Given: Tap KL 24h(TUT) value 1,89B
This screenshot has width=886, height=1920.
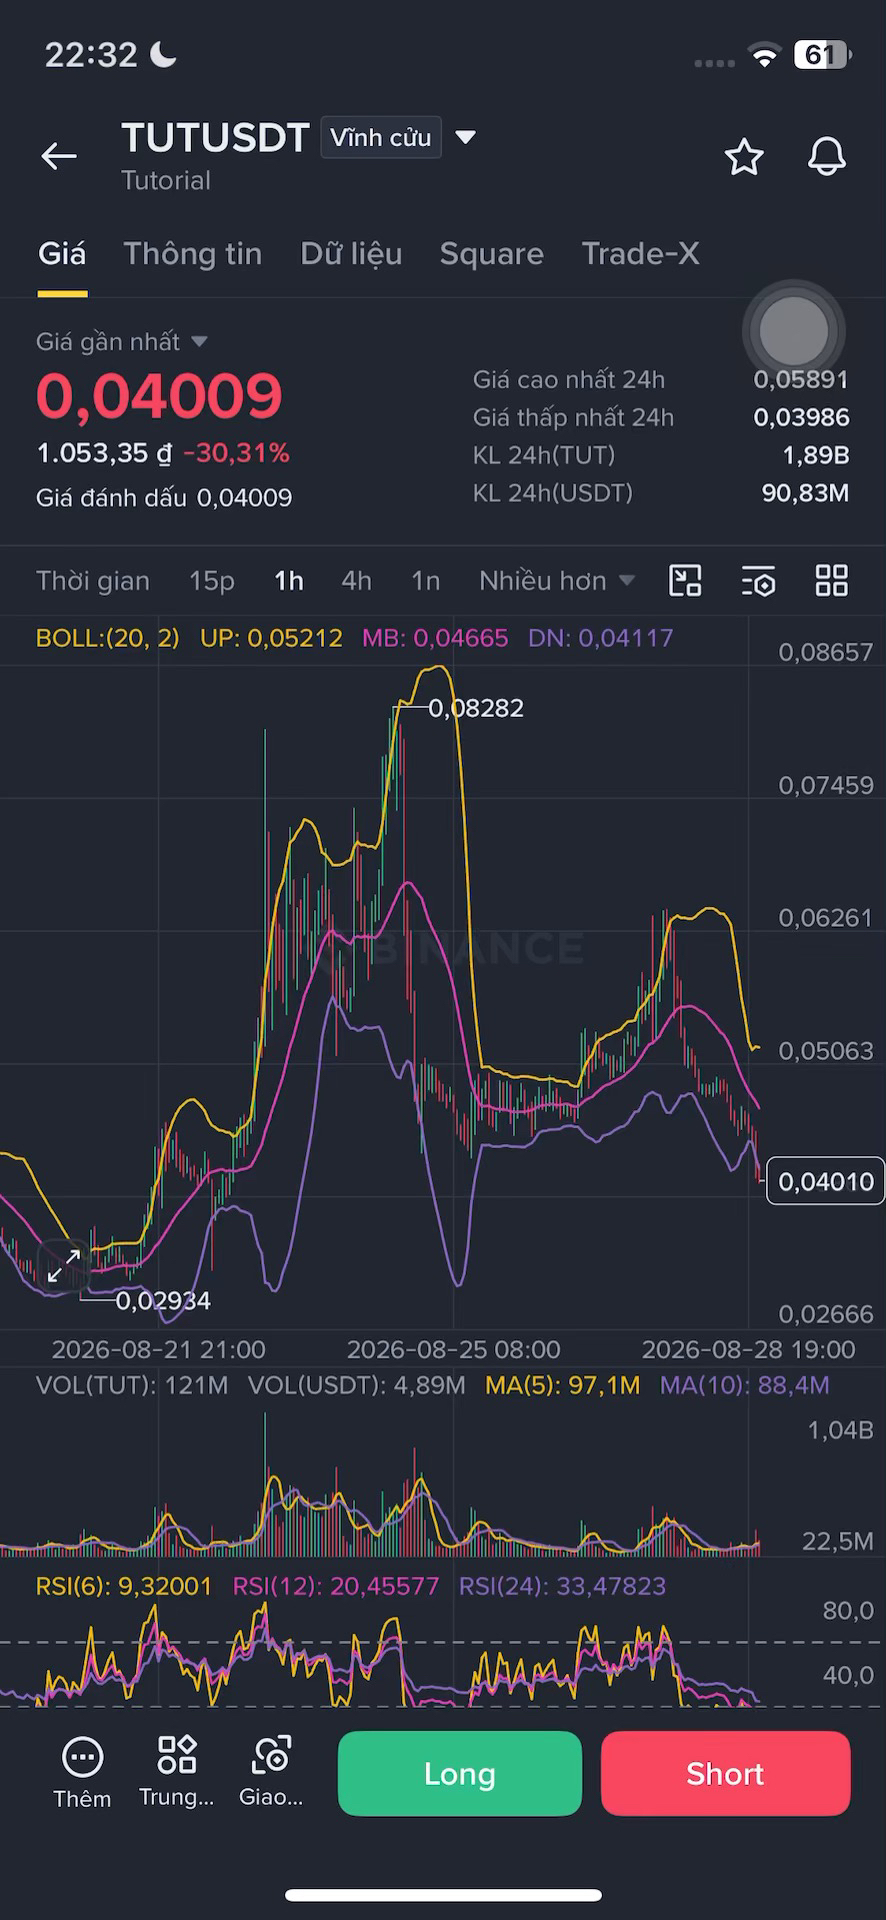Looking at the screenshot, I should [816, 455].
